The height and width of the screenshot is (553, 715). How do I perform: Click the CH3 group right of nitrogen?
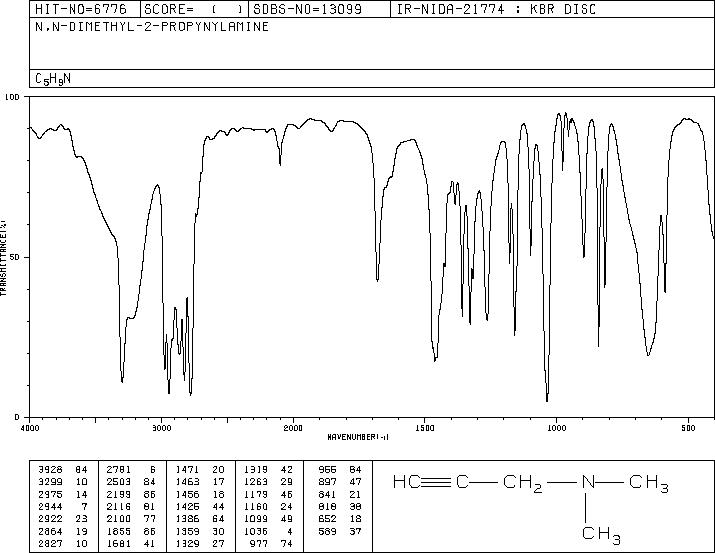click(x=649, y=483)
